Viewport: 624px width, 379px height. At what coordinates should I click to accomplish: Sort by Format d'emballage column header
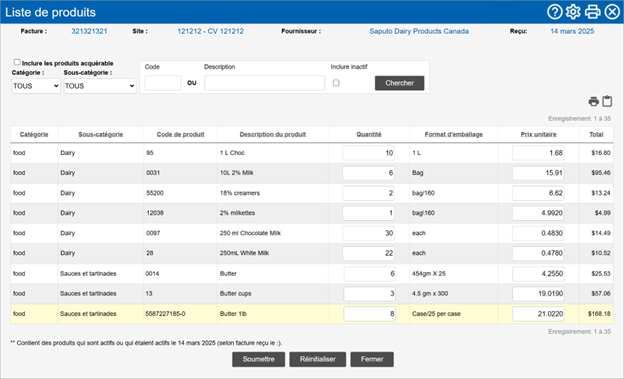(x=453, y=135)
